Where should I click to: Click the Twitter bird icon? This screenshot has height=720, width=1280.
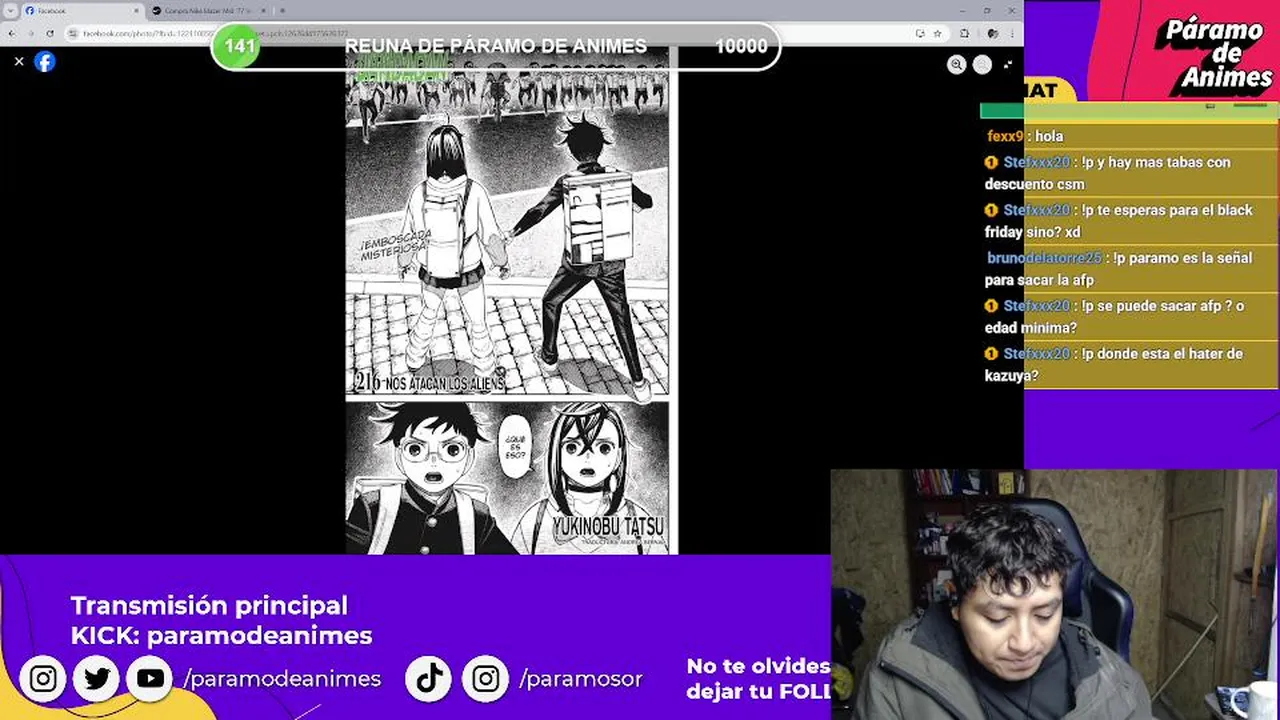pos(97,679)
